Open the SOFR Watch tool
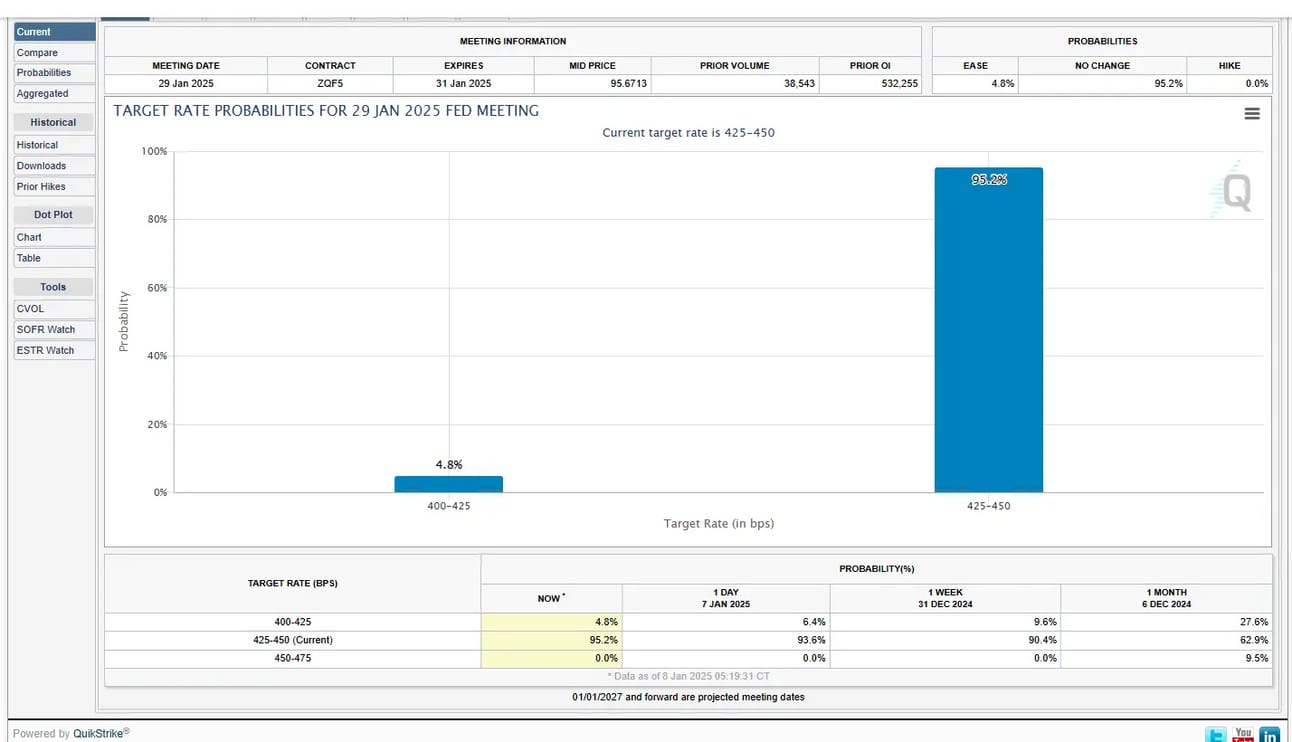1292x742 pixels. tap(55, 330)
